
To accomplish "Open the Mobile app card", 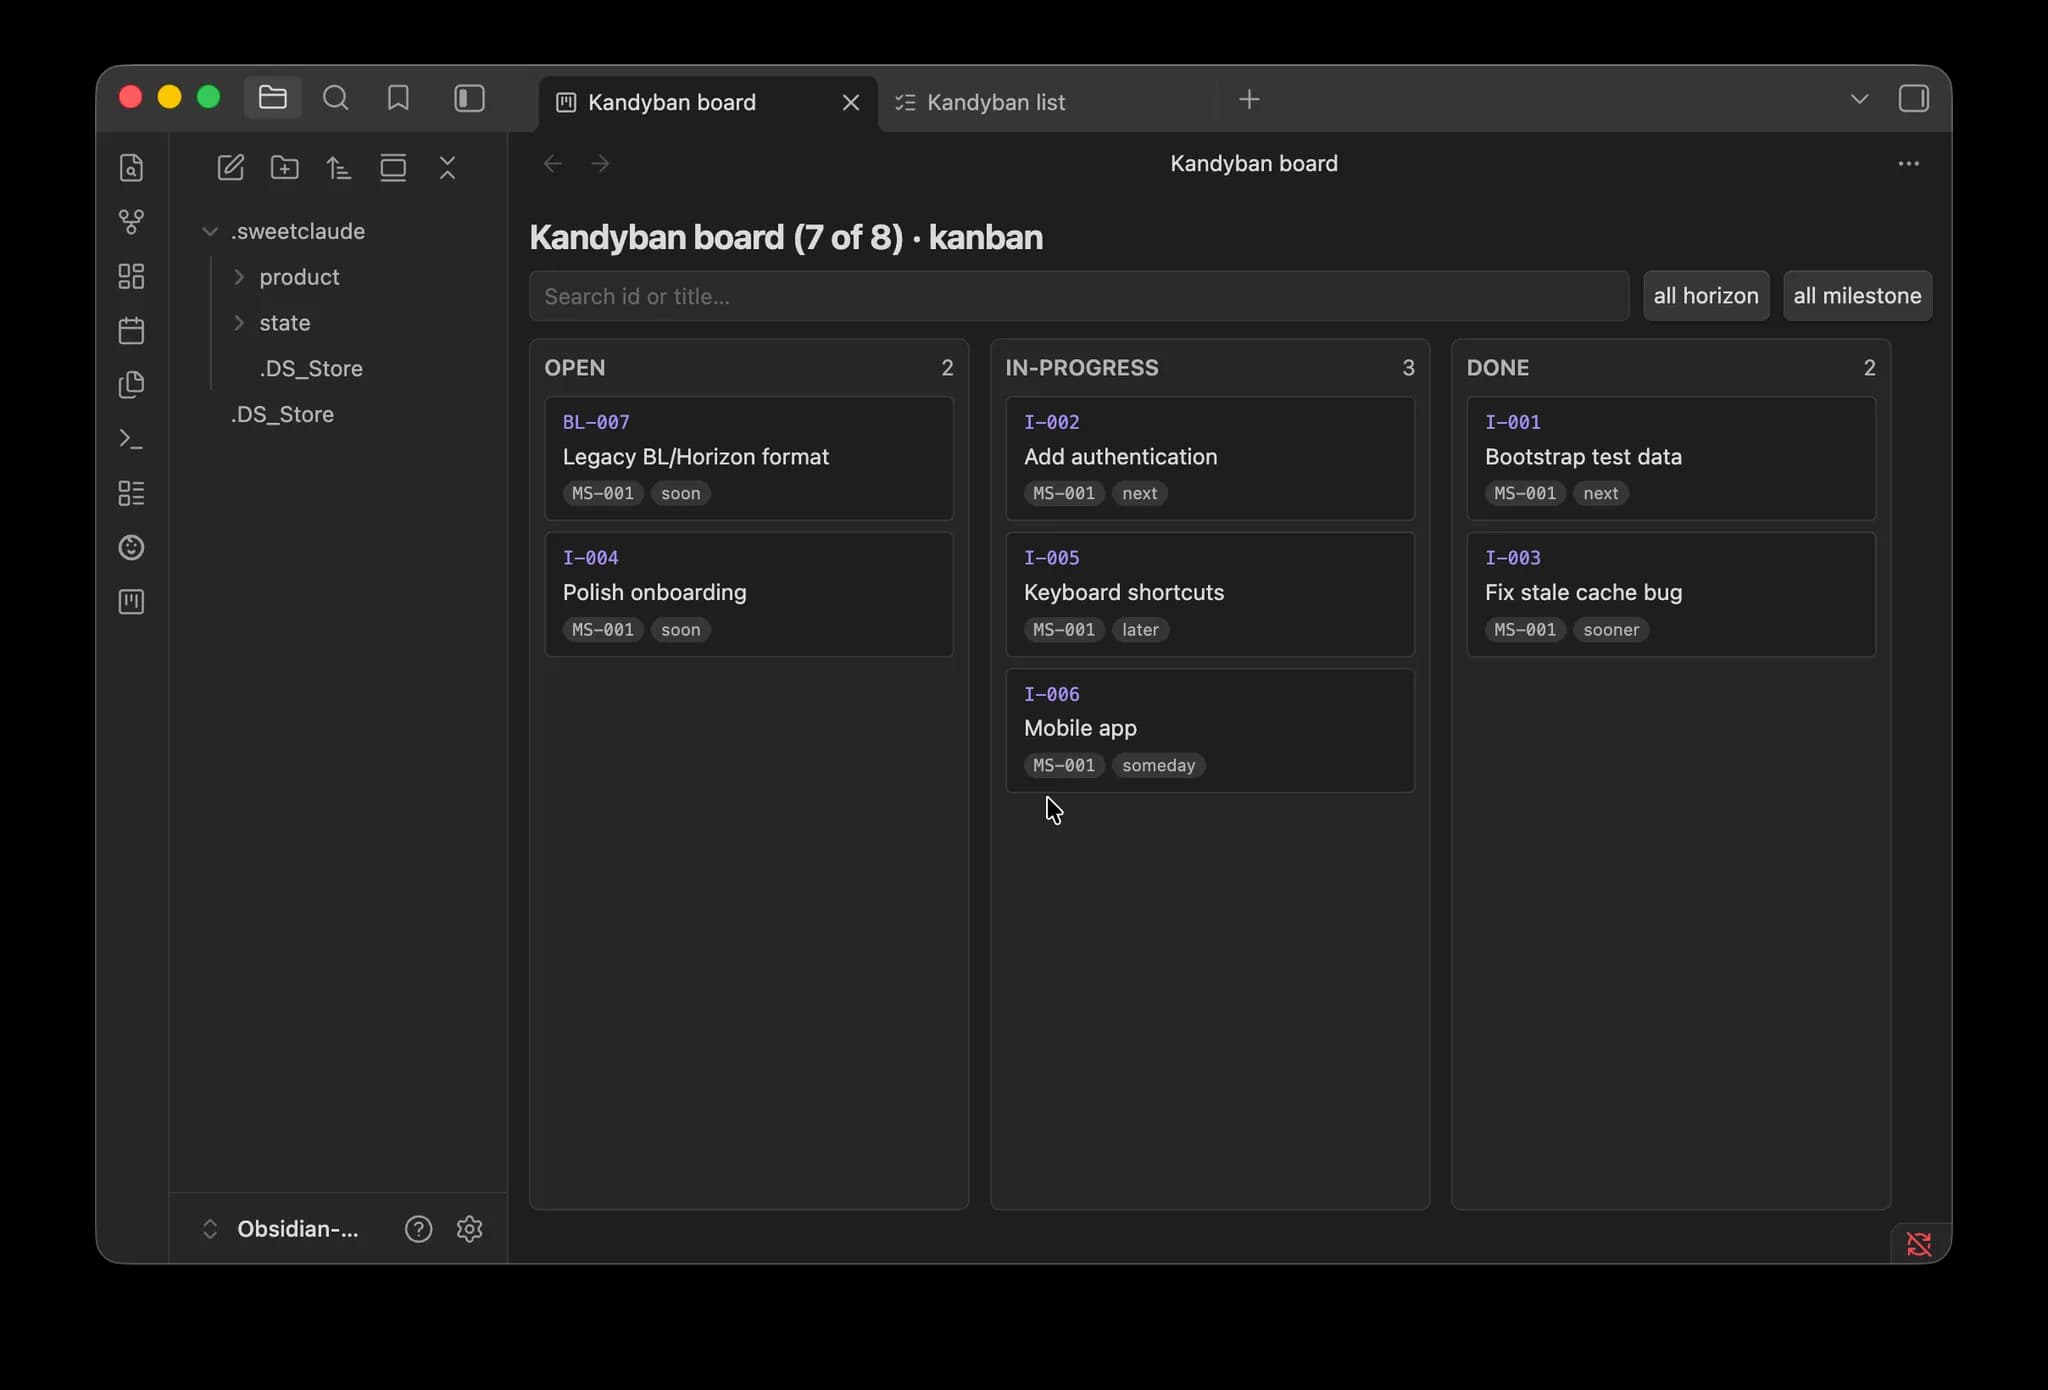I will [1210, 730].
